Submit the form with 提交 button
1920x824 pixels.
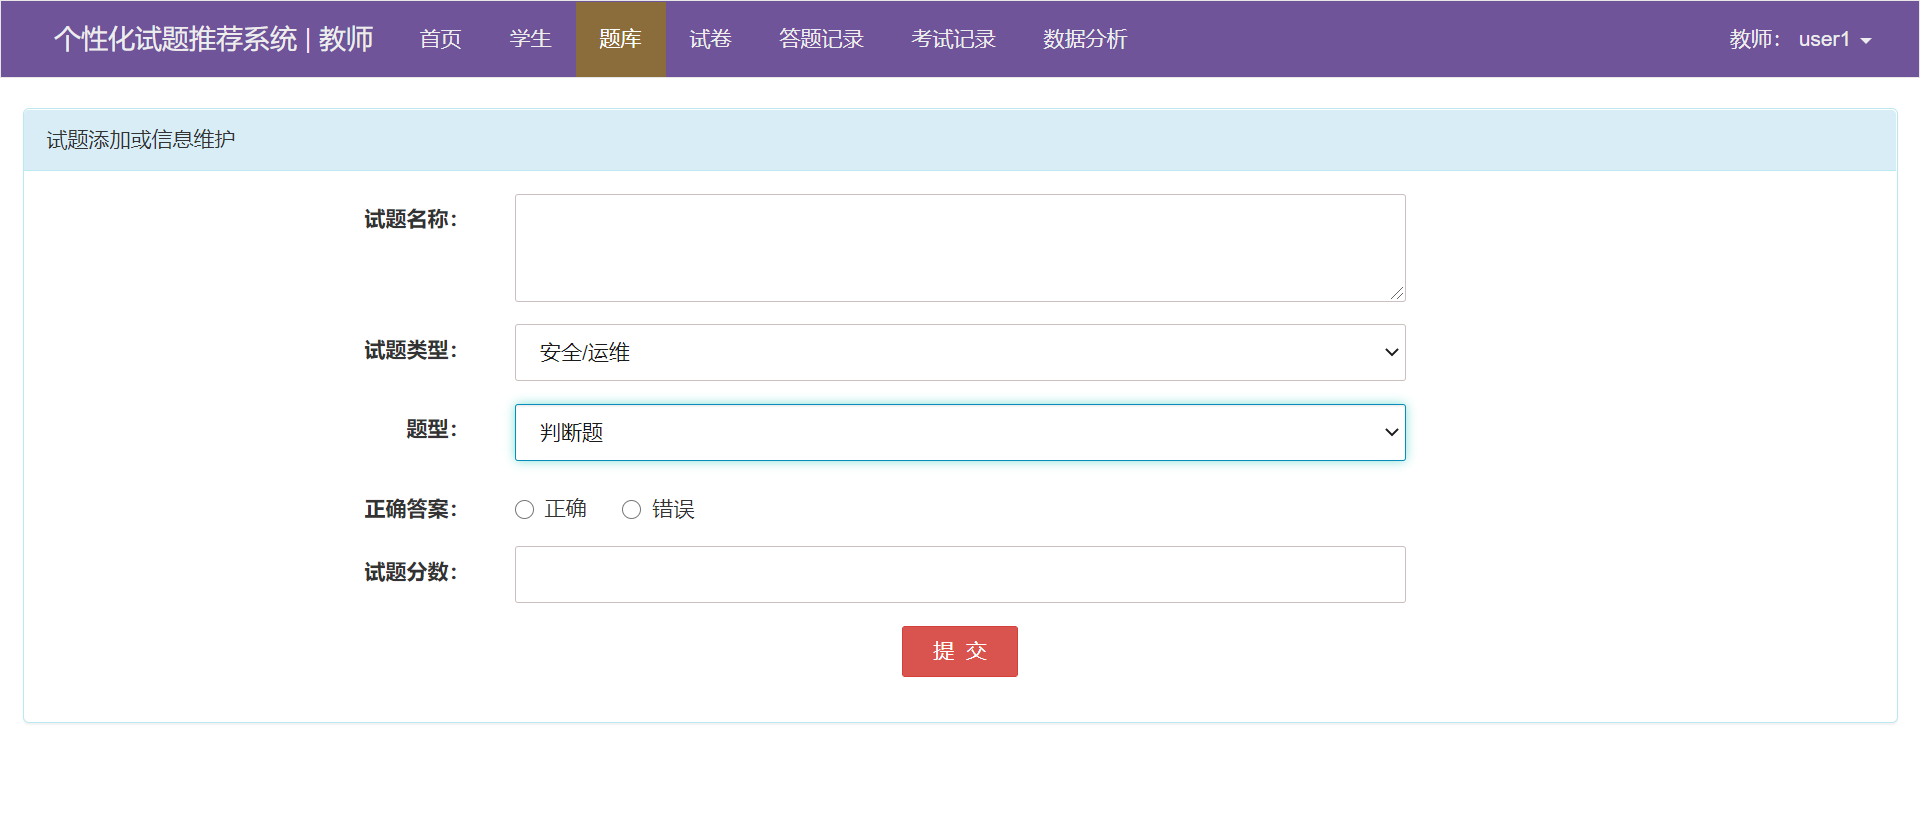coord(960,651)
